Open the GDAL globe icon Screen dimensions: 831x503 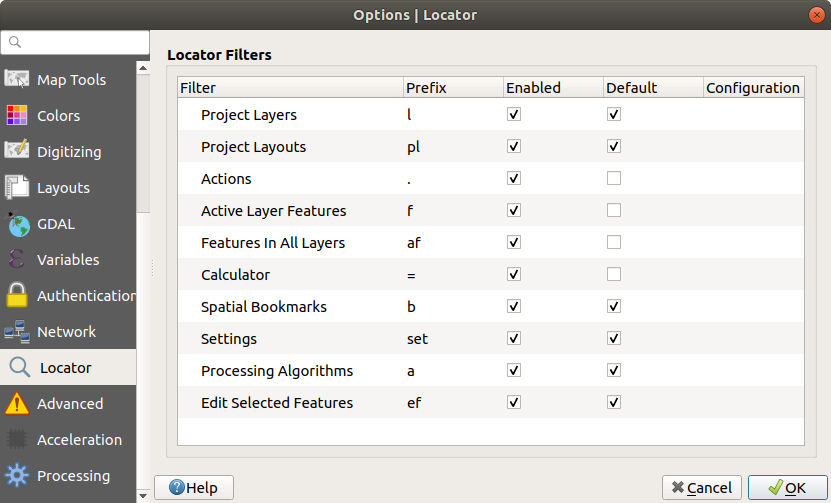[17, 224]
